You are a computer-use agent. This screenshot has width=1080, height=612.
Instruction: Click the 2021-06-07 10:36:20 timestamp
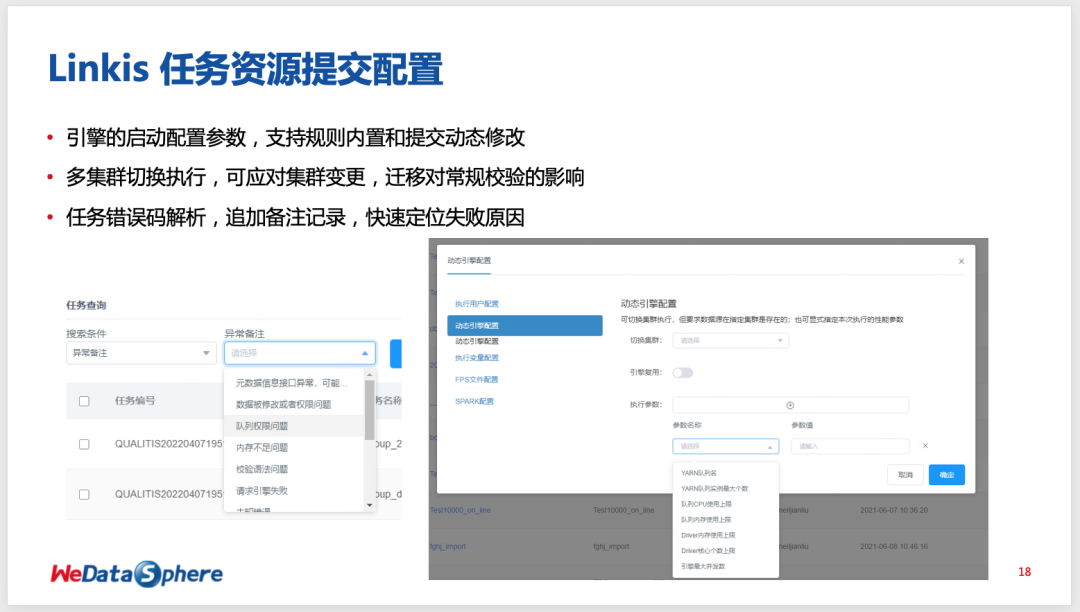[894, 510]
